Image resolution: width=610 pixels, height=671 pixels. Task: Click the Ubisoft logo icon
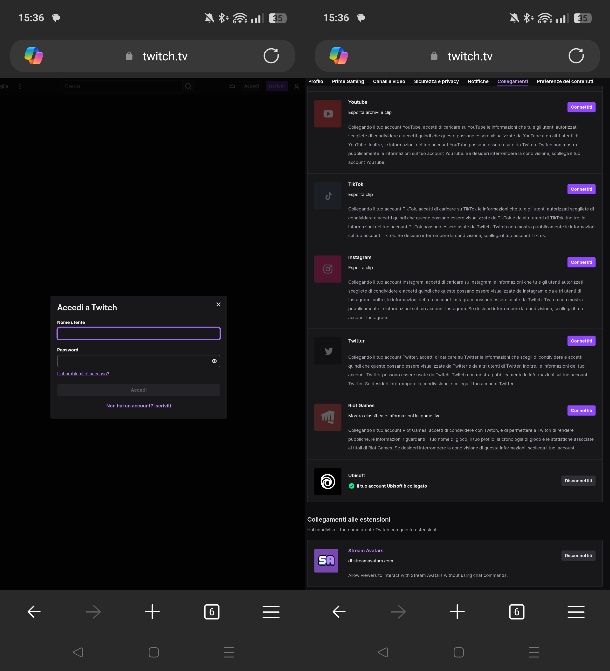[x=327, y=481]
